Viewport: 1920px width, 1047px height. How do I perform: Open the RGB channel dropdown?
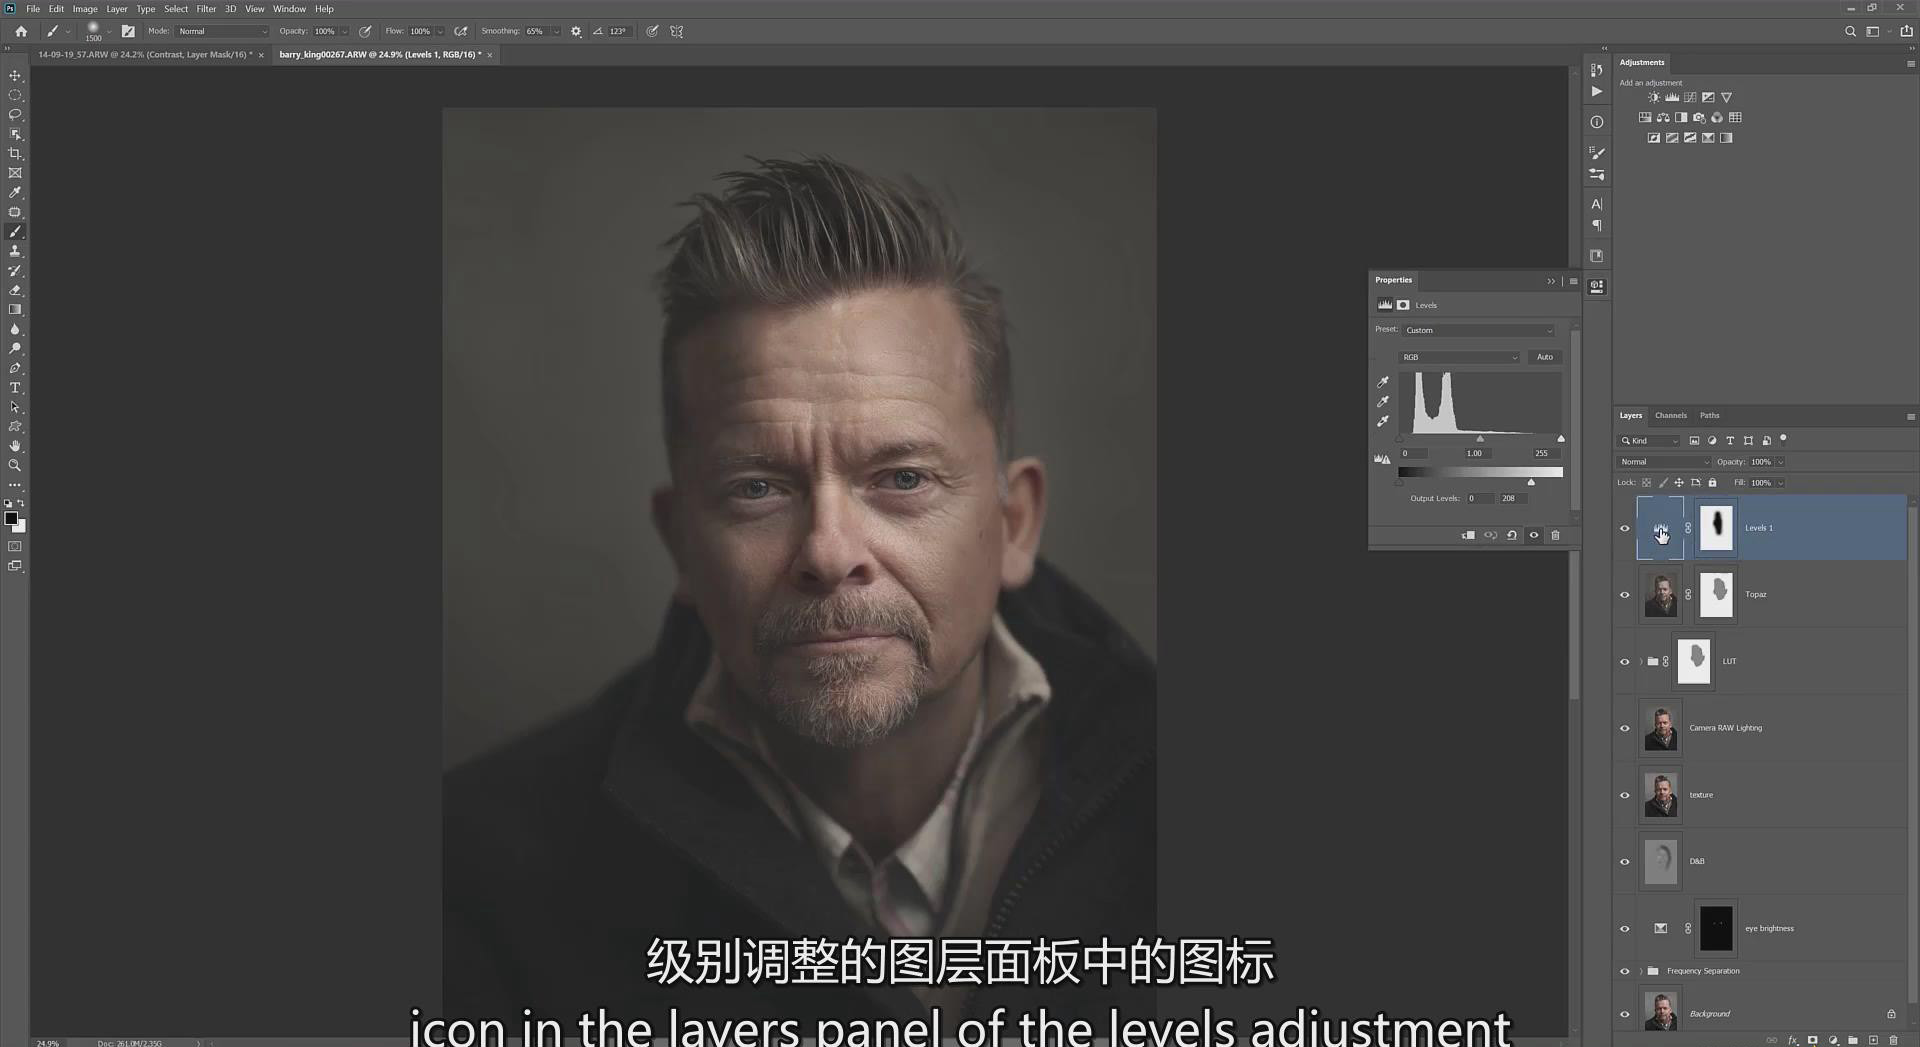[x=1458, y=357]
